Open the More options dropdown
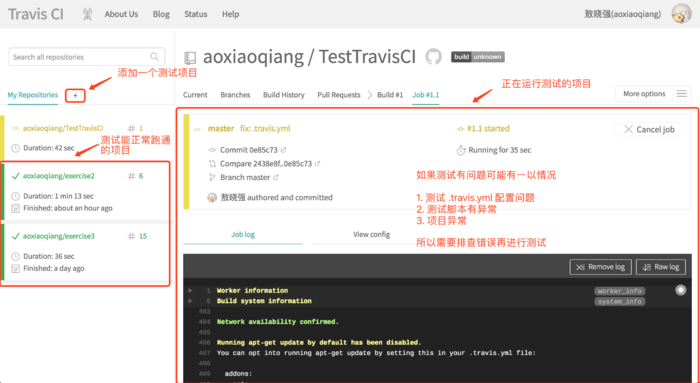 [x=644, y=94]
